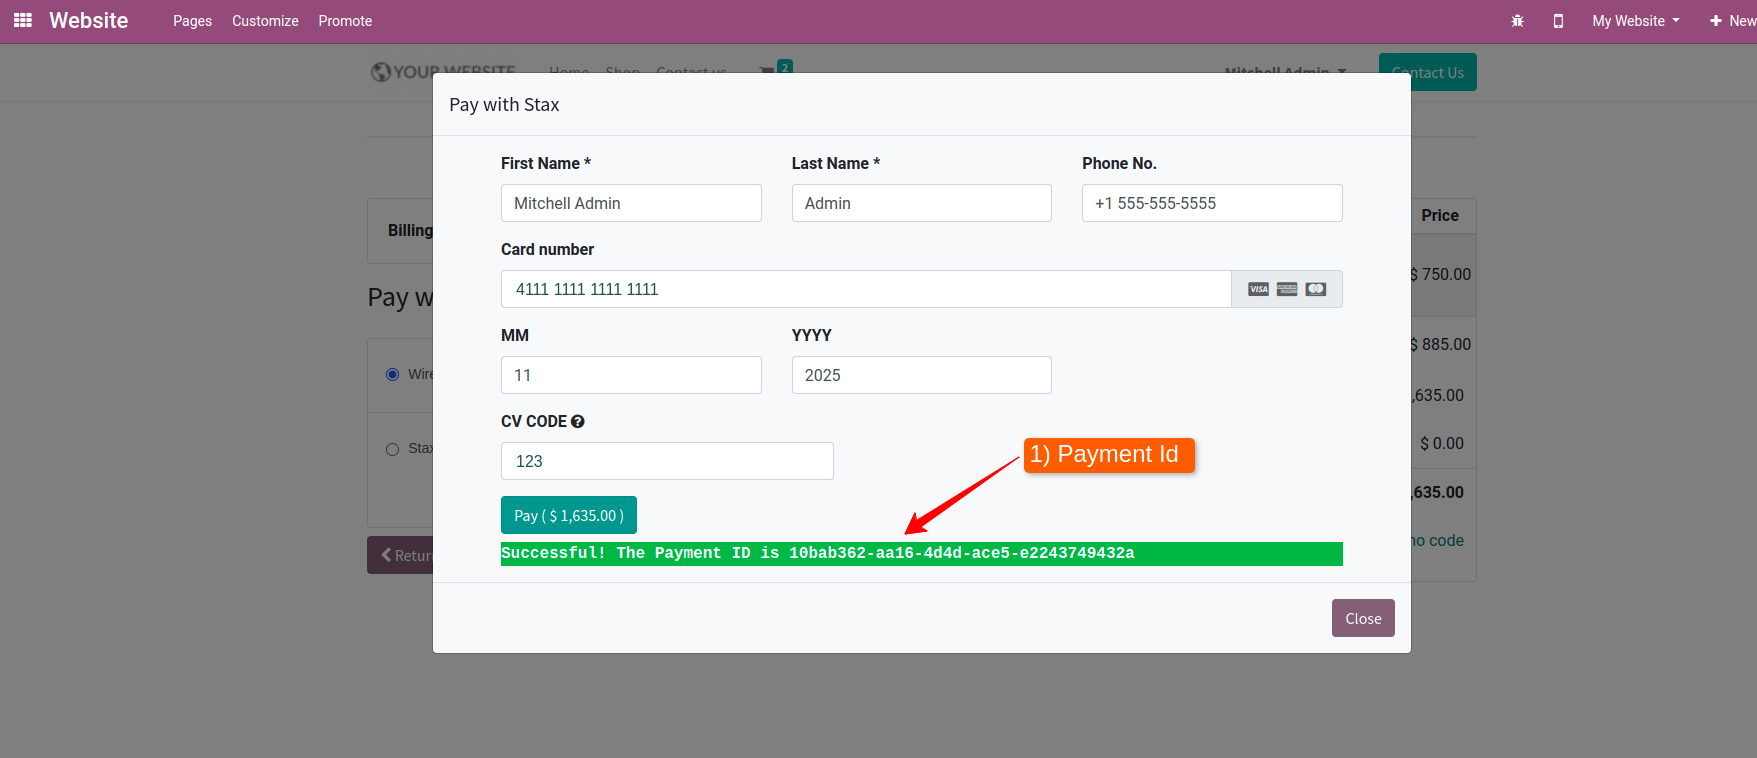This screenshot has height=758, width=1757.
Task: Expand the My Website dropdown
Action: [x=1636, y=21]
